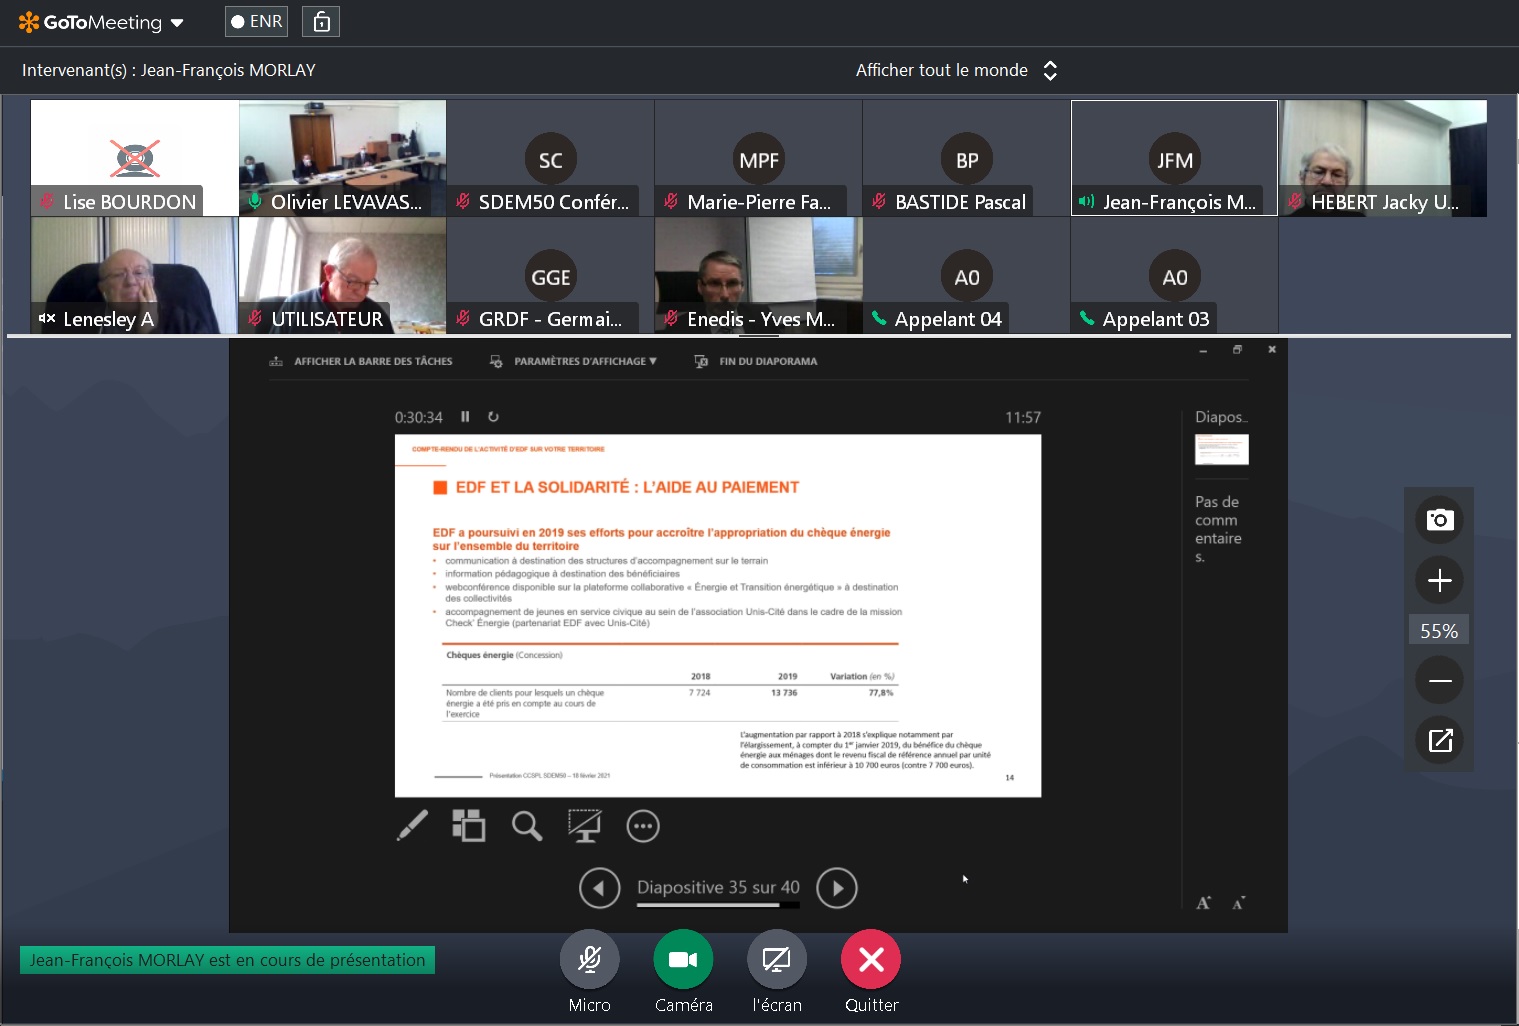Click Appelant 03 phone icon
This screenshot has height=1026, width=1519.
click(x=1087, y=318)
